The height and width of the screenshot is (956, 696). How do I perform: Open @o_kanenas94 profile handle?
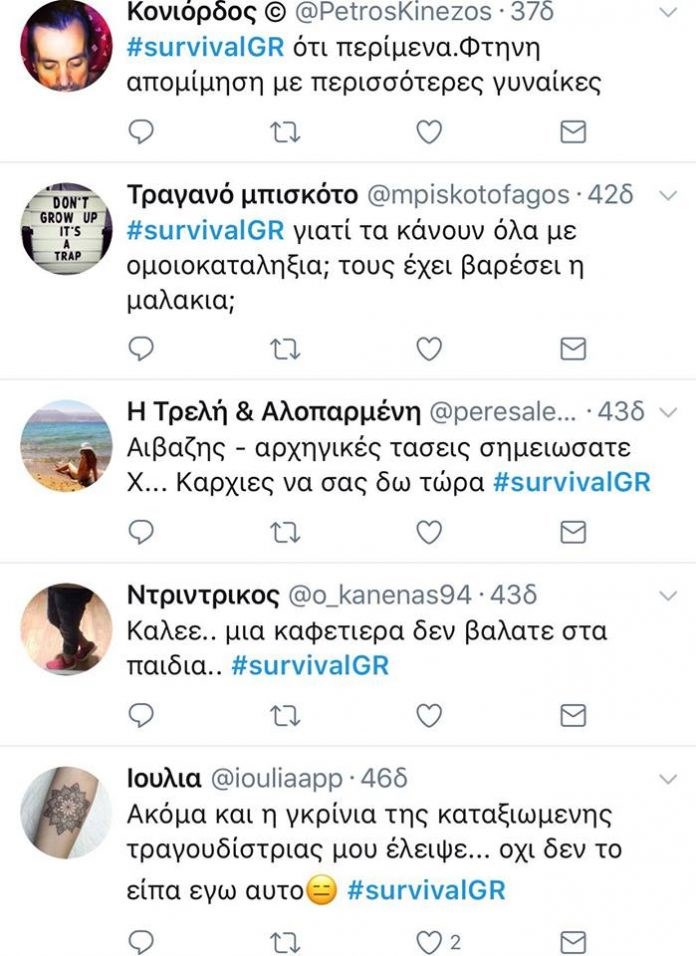(x=379, y=595)
